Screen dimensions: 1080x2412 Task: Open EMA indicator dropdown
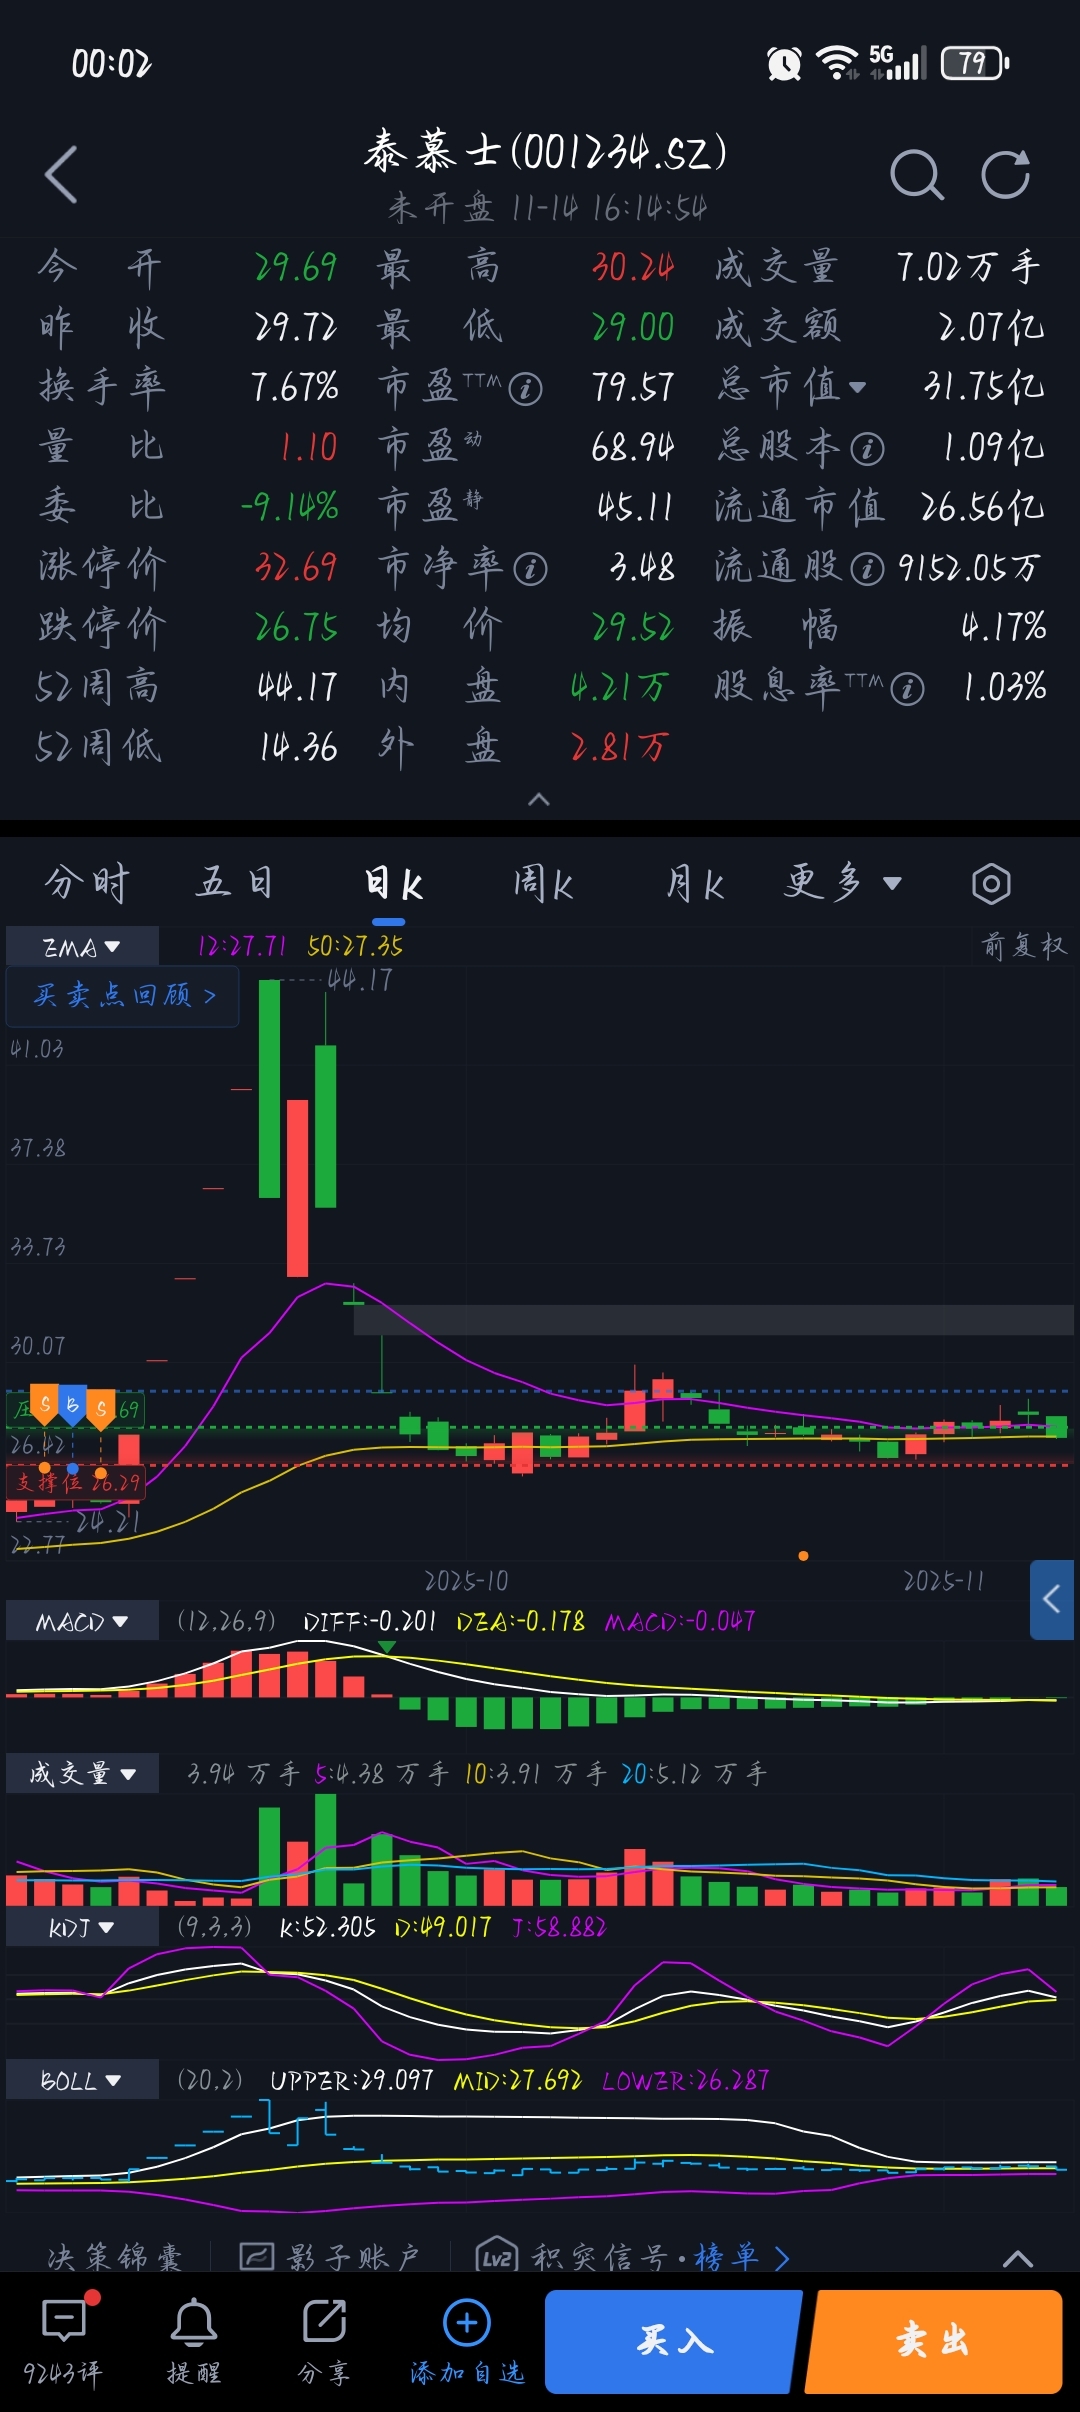click(82, 946)
